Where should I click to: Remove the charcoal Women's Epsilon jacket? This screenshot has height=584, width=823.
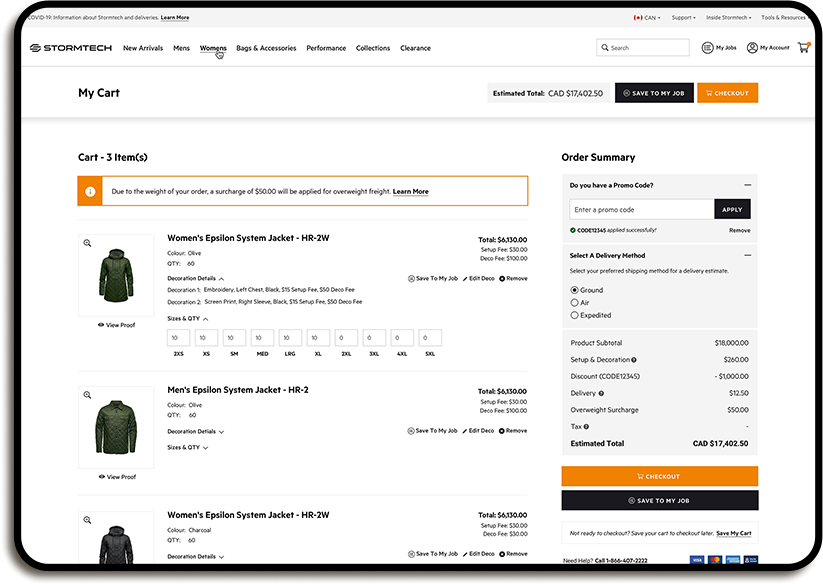tap(513, 554)
